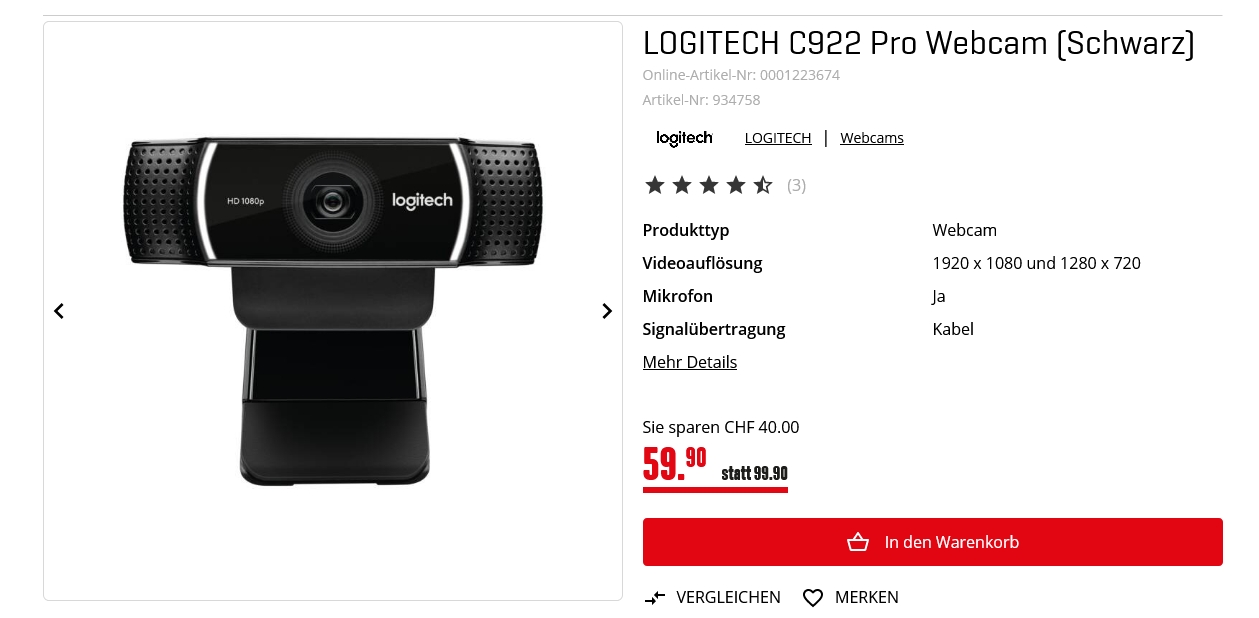Click the Online-Artikel-Nr 0001223674 text
The width and height of the screenshot is (1259, 618).
tap(741, 75)
